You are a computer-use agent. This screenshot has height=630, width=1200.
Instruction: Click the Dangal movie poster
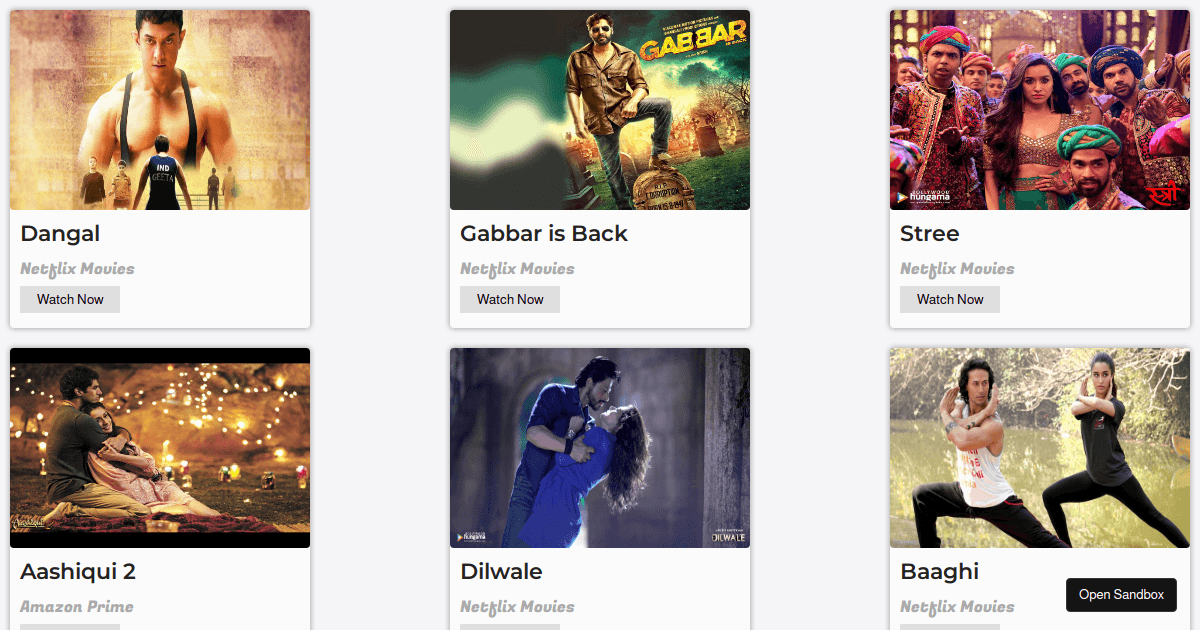pyautogui.click(x=160, y=110)
